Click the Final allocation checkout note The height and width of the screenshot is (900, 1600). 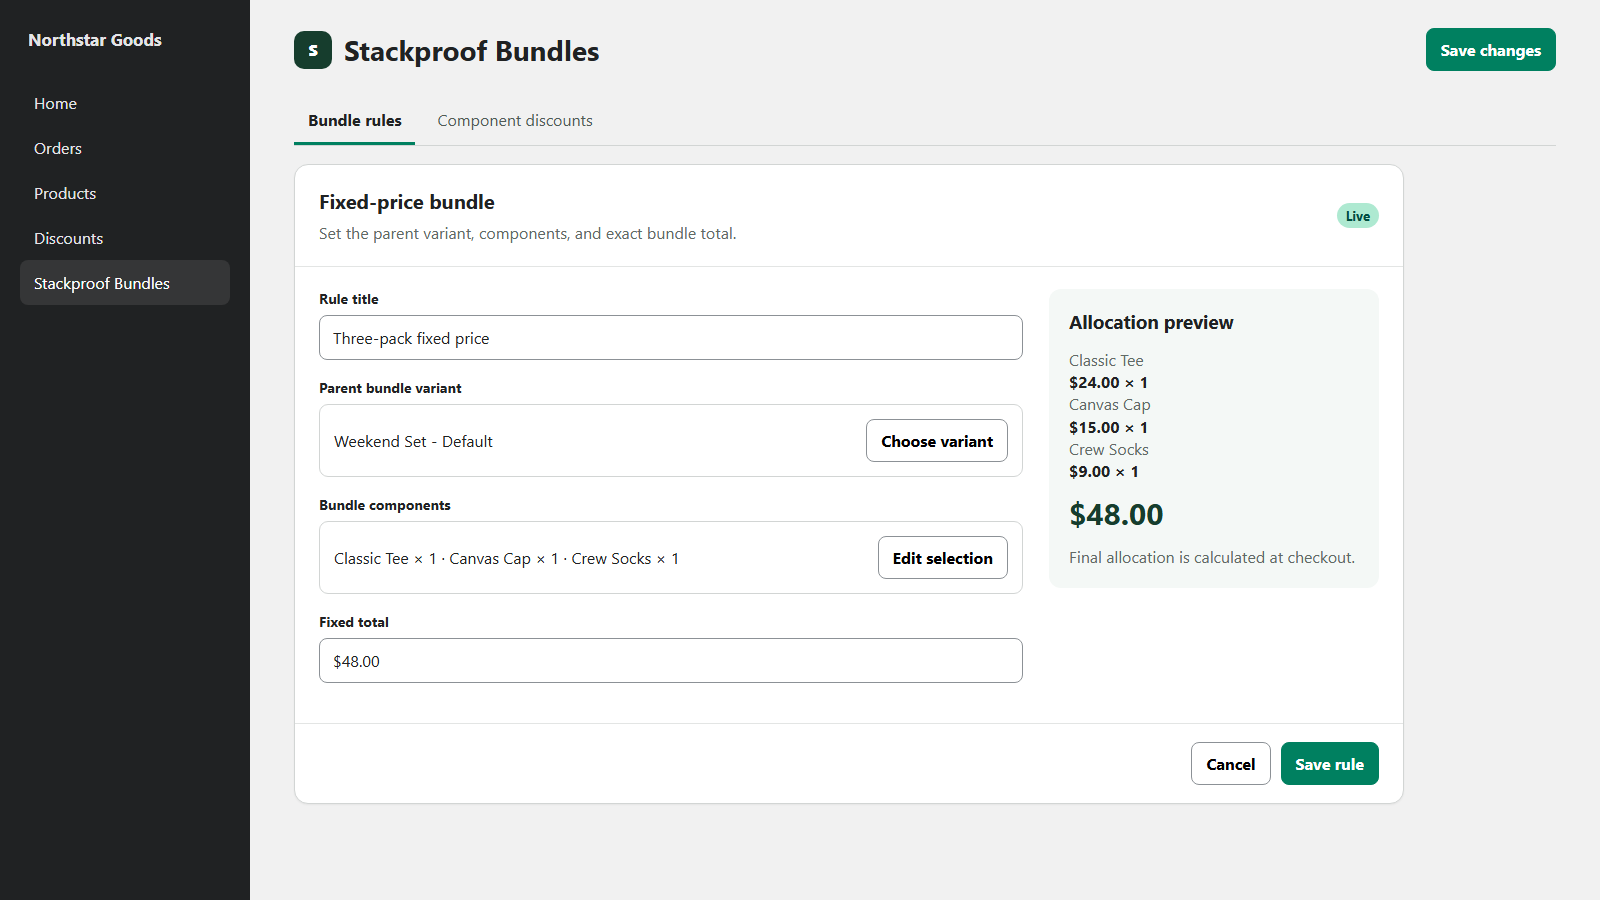pos(1212,557)
